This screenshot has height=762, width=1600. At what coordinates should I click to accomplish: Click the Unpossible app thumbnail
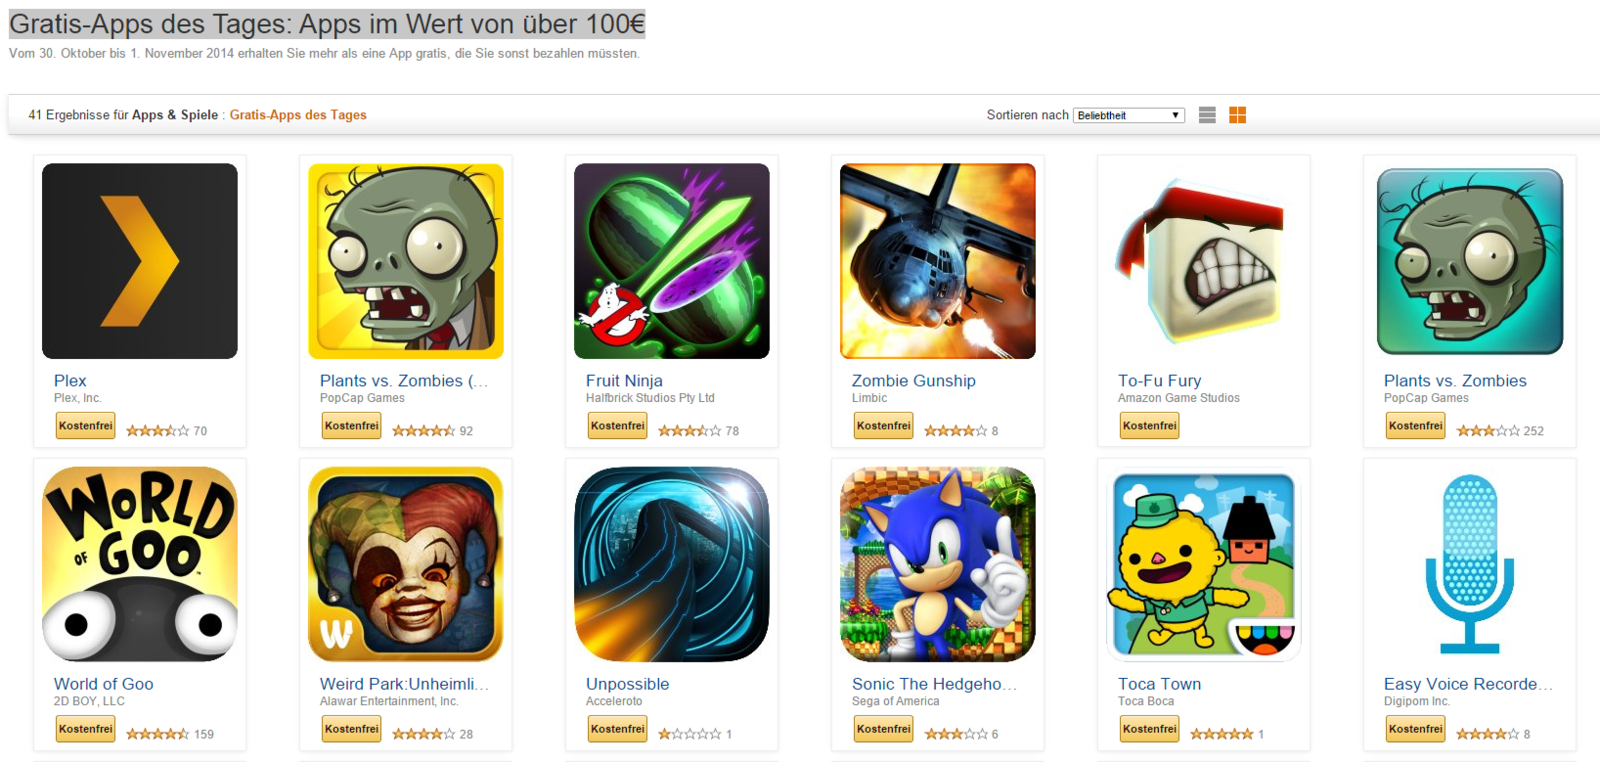click(x=672, y=564)
